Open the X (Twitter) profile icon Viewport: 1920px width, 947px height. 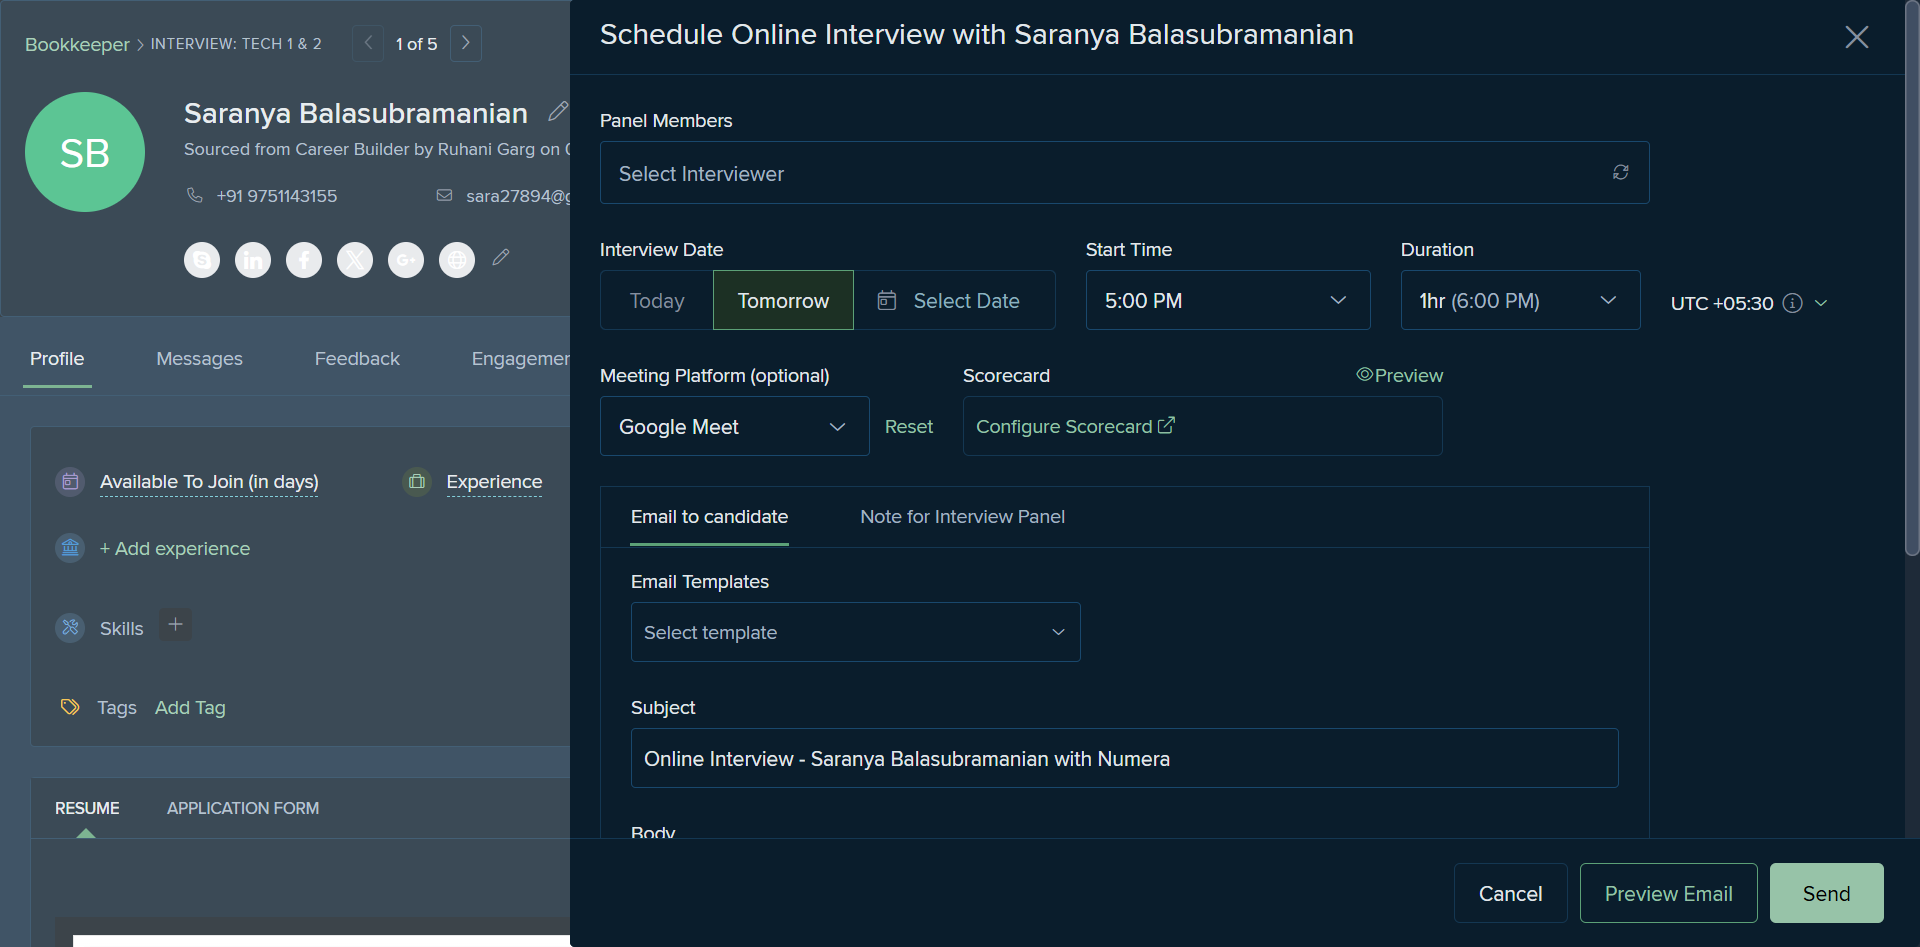tap(355, 260)
